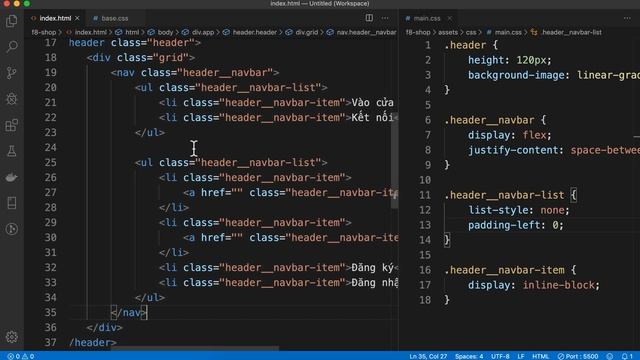Click the warnings count in status bar
The width and height of the screenshot is (640, 360).
(28, 356)
